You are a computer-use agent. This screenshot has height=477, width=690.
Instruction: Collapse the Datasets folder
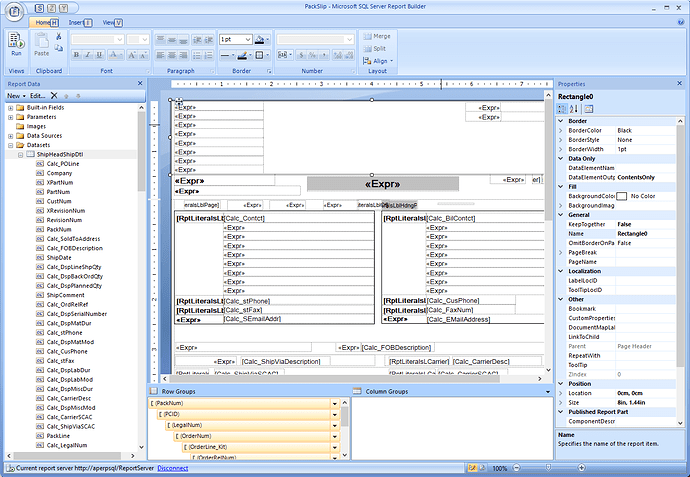click(x=11, y=145)
